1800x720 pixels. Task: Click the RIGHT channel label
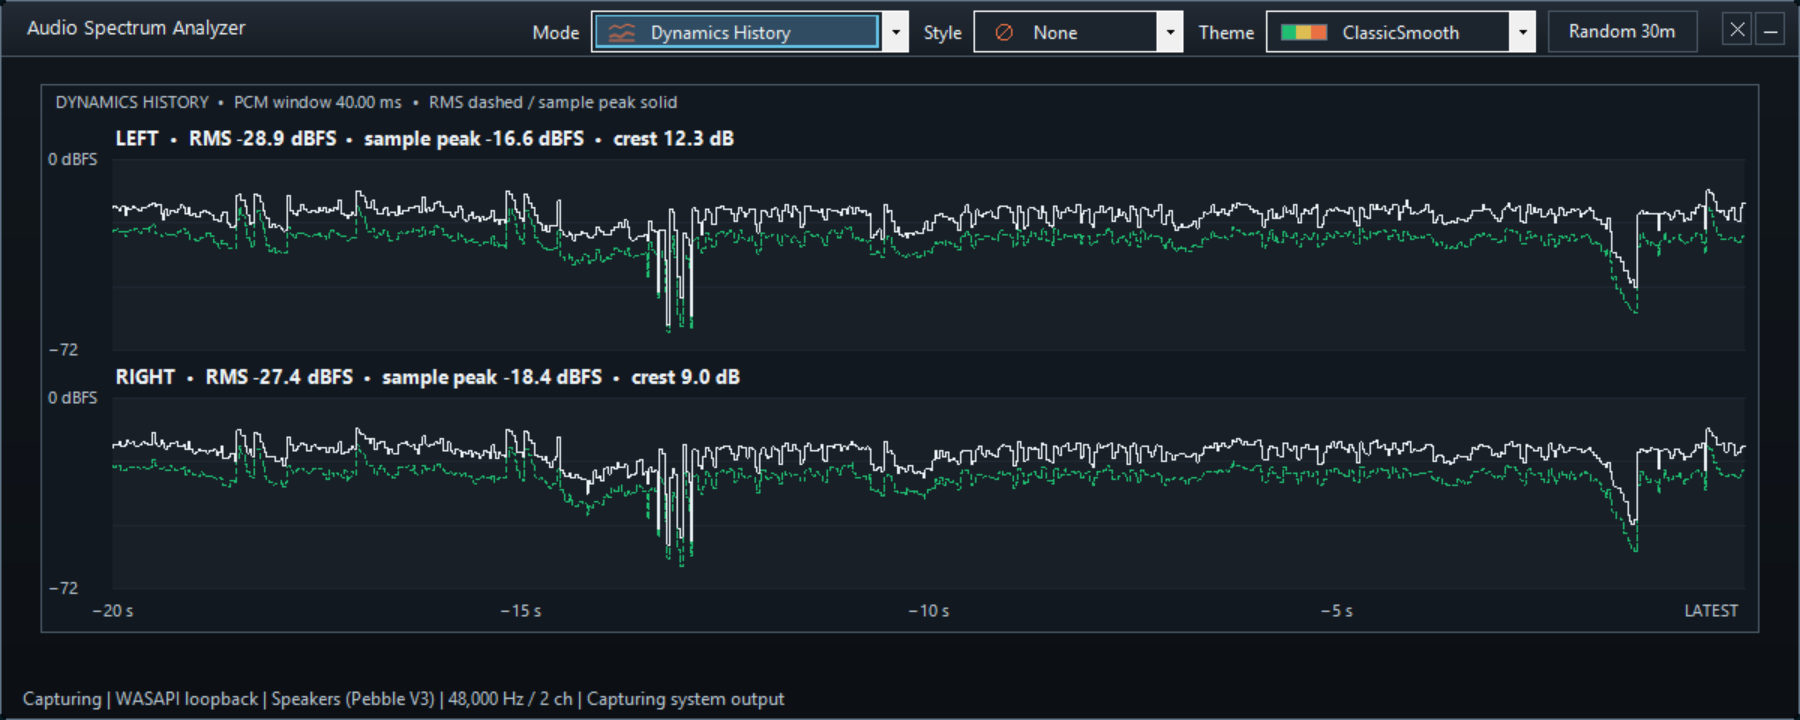(145, 377)
